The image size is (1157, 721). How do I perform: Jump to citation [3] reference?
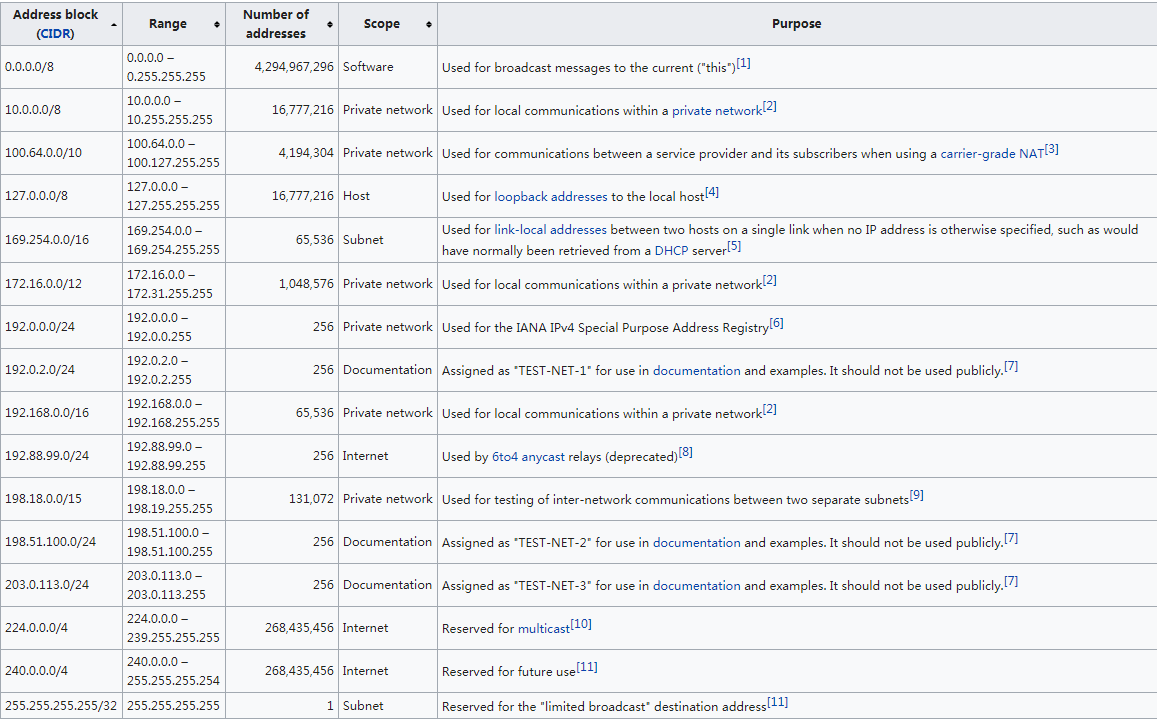1051,149
